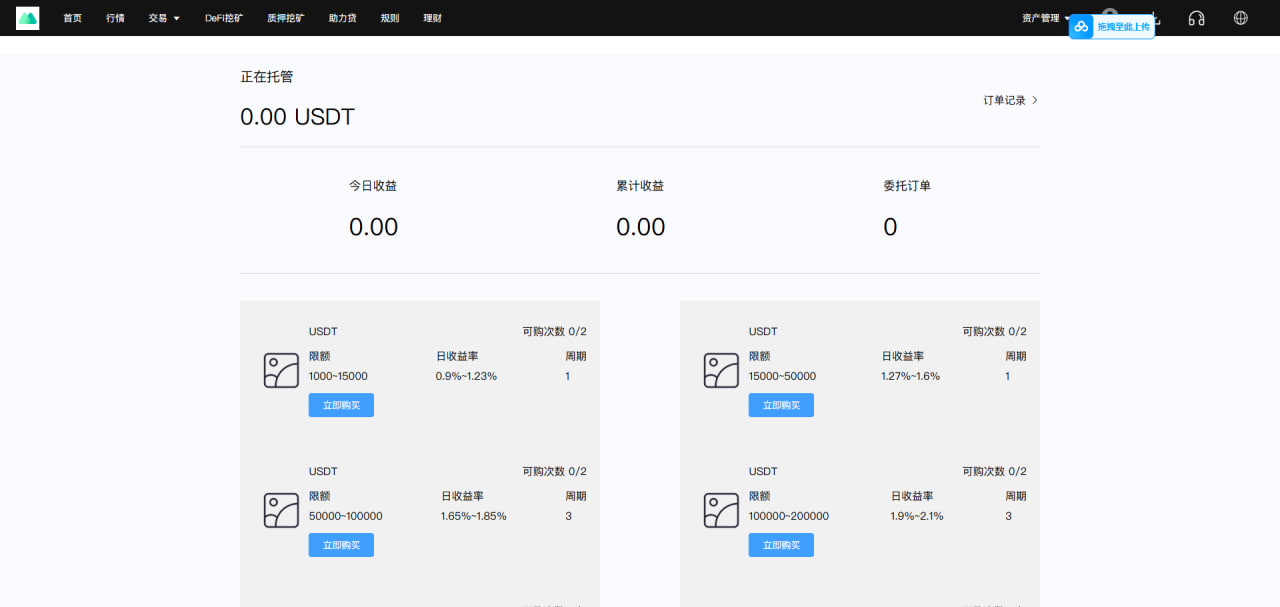Click the 委托订单 label

point(907,186)
